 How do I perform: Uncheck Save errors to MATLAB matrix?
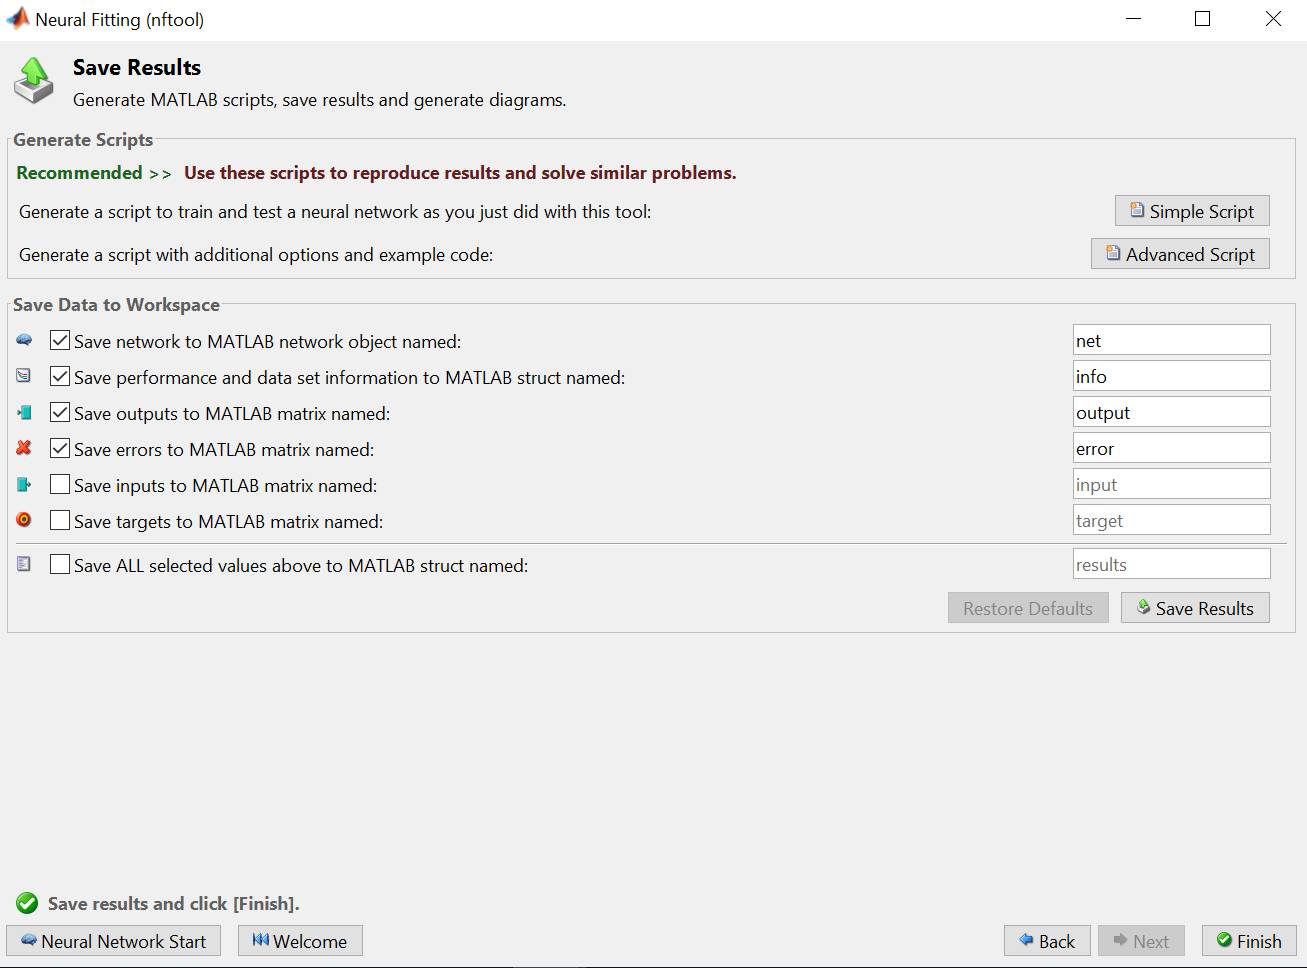click(x=60, y=449)
